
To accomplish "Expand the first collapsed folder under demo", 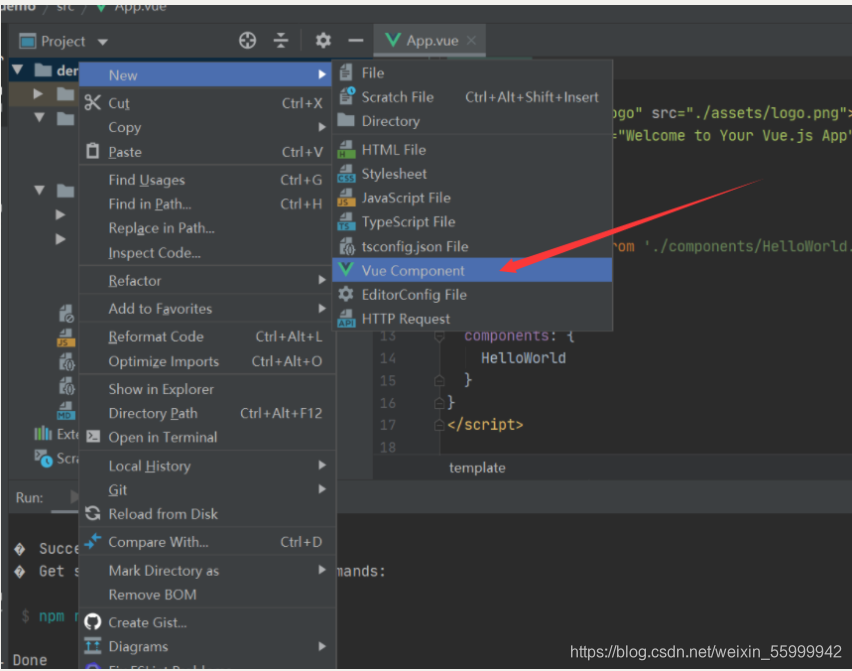I will click(x=38, y=93).
